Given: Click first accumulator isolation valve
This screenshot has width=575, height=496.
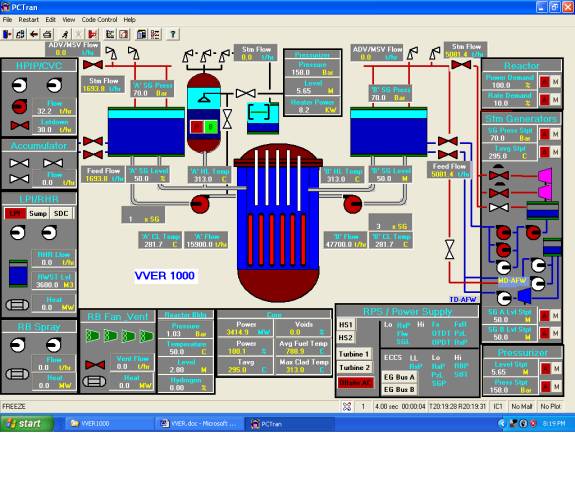Looking at the screenshot, I should coord(19,163).
